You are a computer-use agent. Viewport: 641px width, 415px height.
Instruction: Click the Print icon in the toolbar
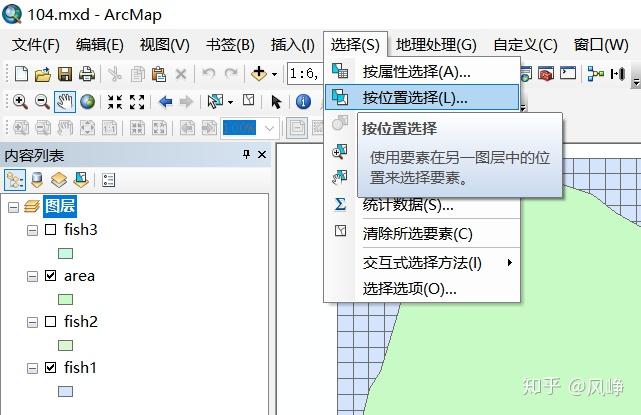tap(87, 74)
